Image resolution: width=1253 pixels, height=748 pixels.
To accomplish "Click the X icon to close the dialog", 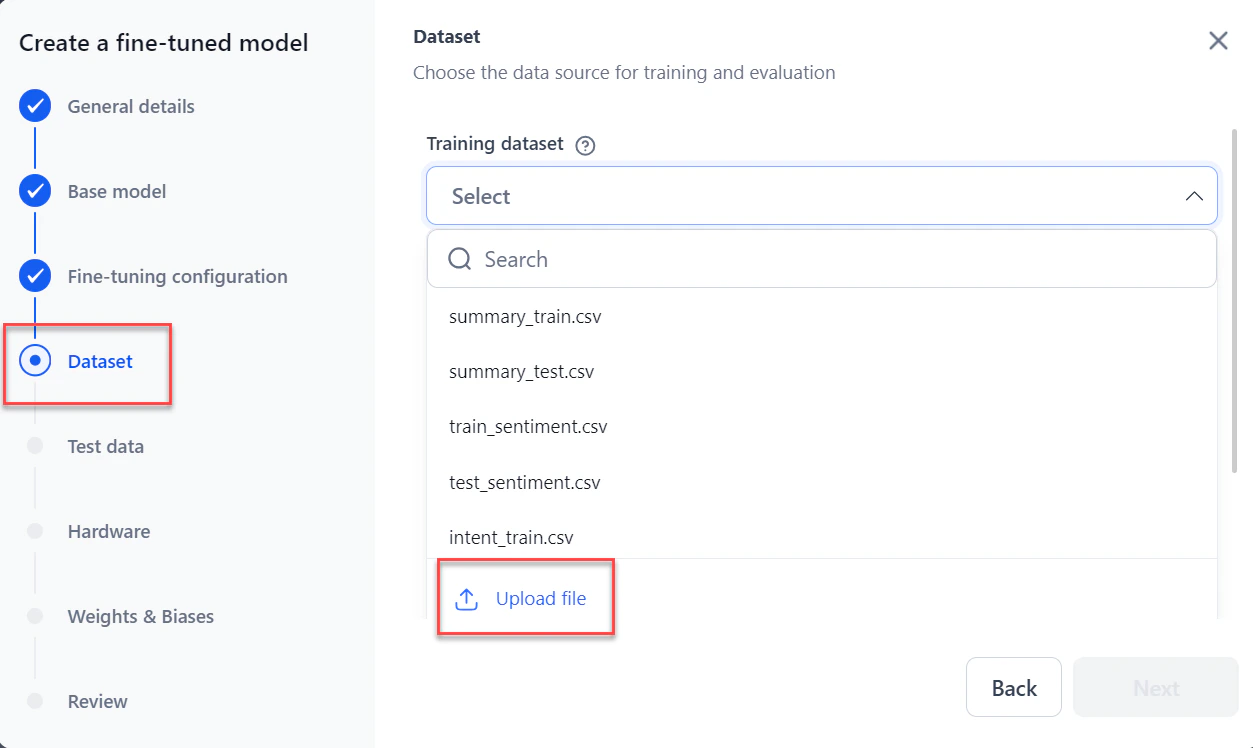I will tap(1218, 40).
